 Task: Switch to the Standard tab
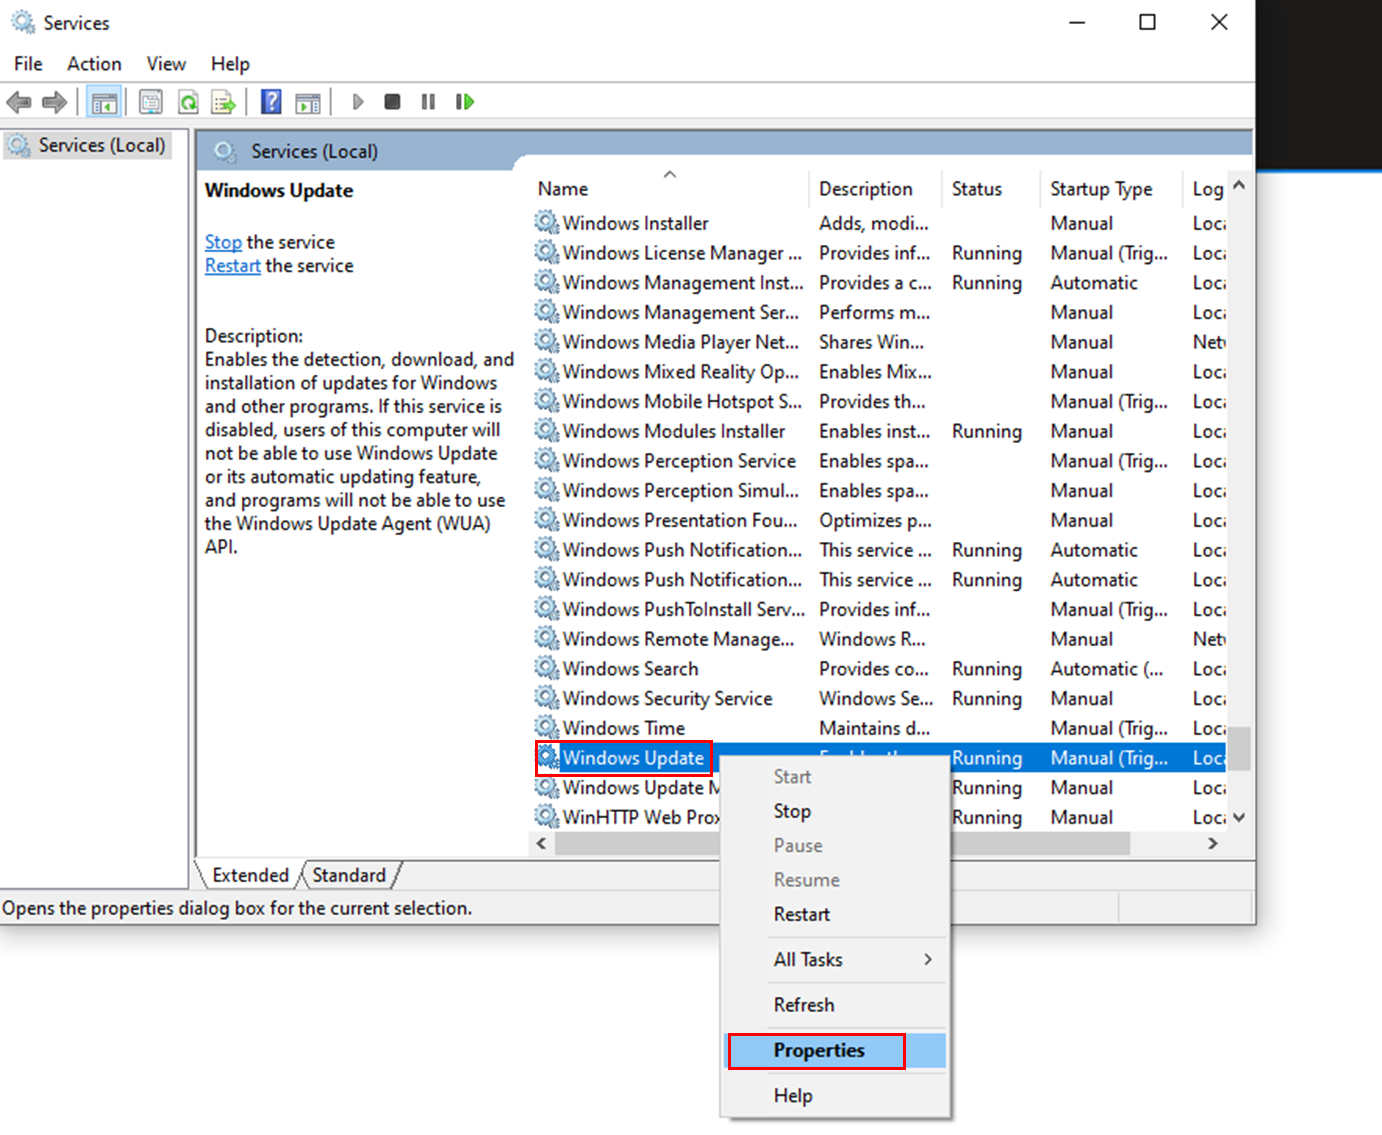349,875
